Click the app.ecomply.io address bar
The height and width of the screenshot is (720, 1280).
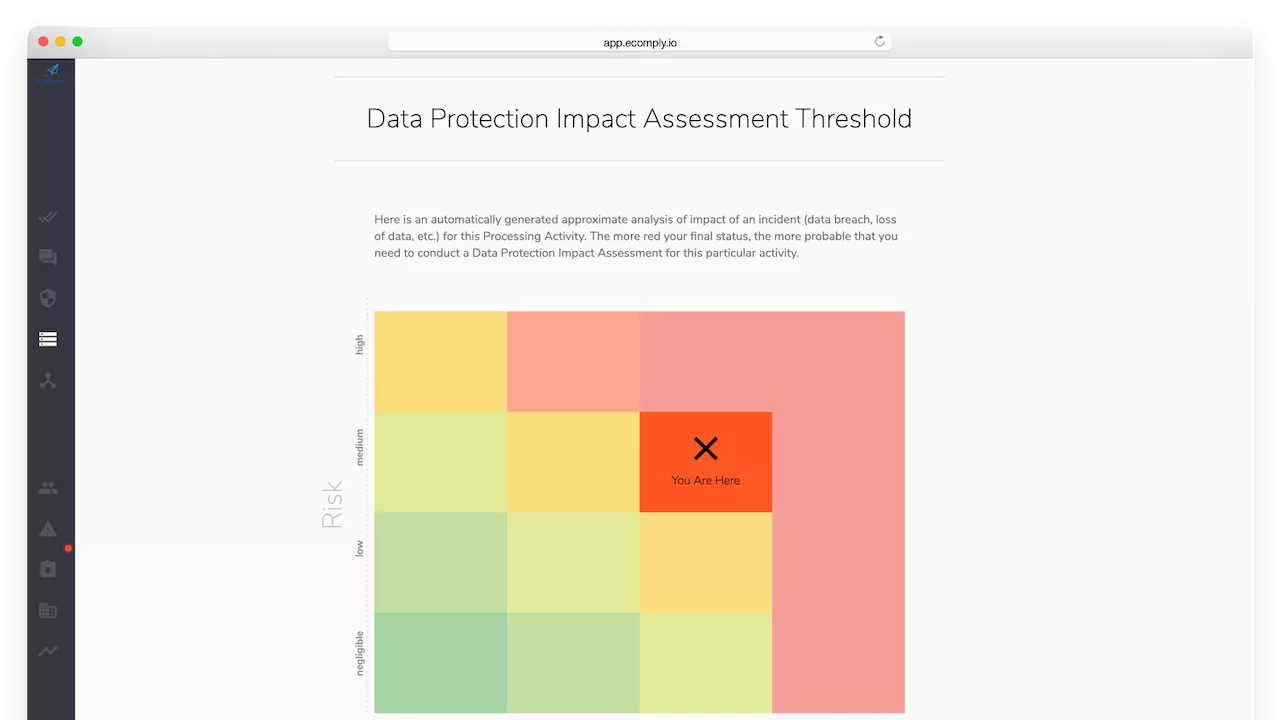point(640,42)
